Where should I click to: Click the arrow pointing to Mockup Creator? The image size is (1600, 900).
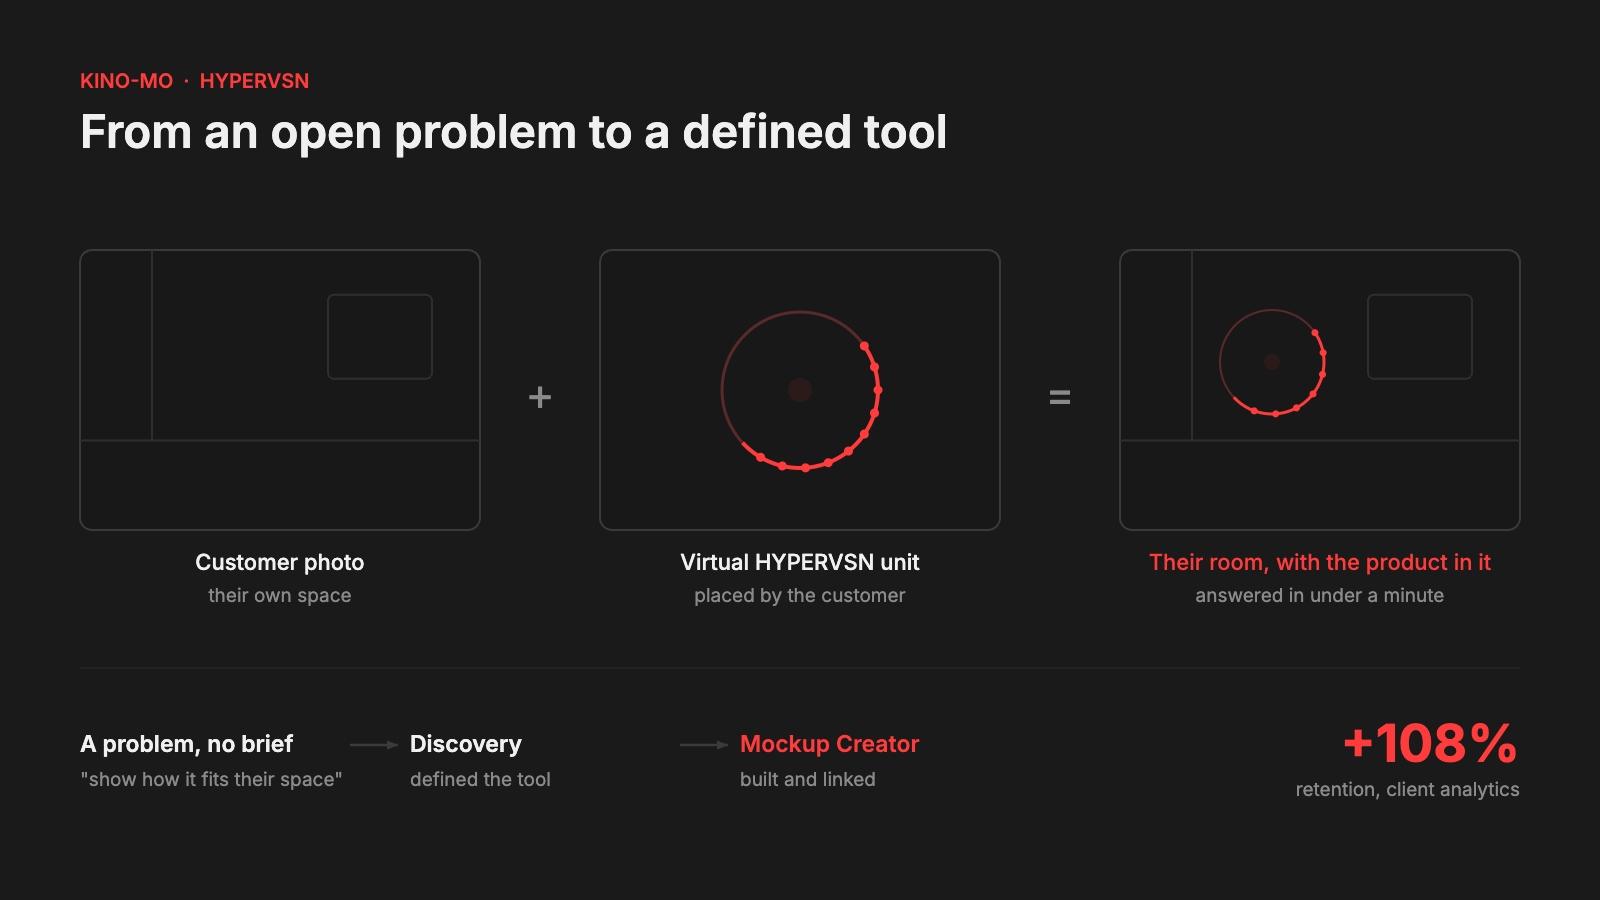pyautogui.click(x=704, y=745)
